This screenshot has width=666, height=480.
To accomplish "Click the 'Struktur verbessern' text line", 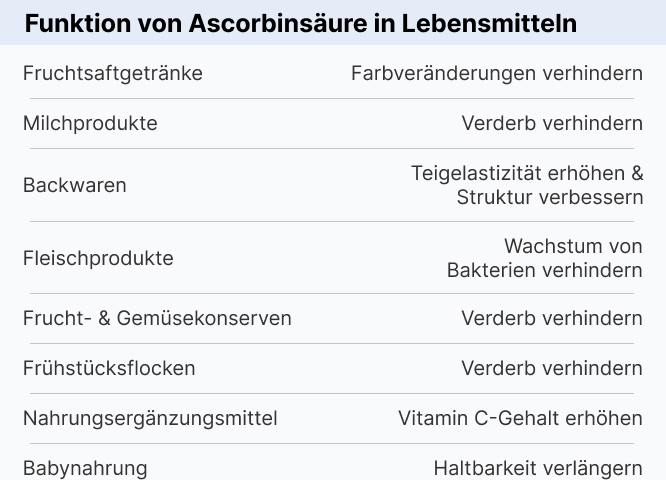I will [x=550, y=197].
